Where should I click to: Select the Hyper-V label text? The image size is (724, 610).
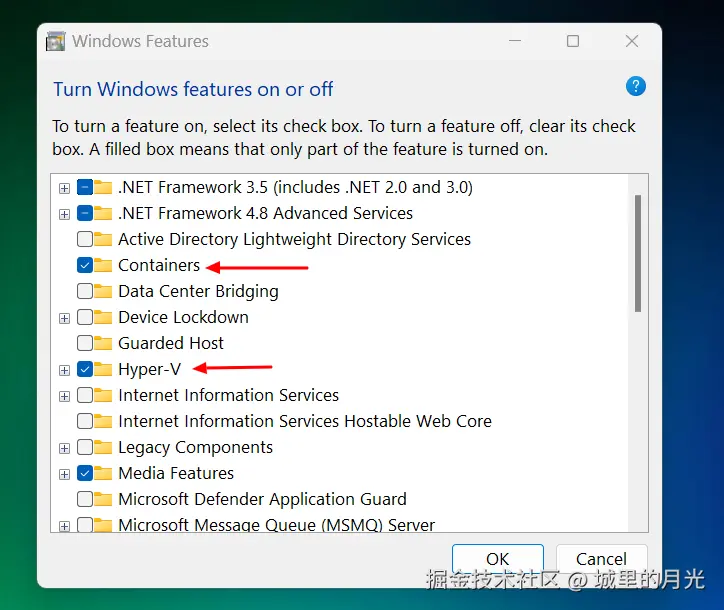point(150,369)
